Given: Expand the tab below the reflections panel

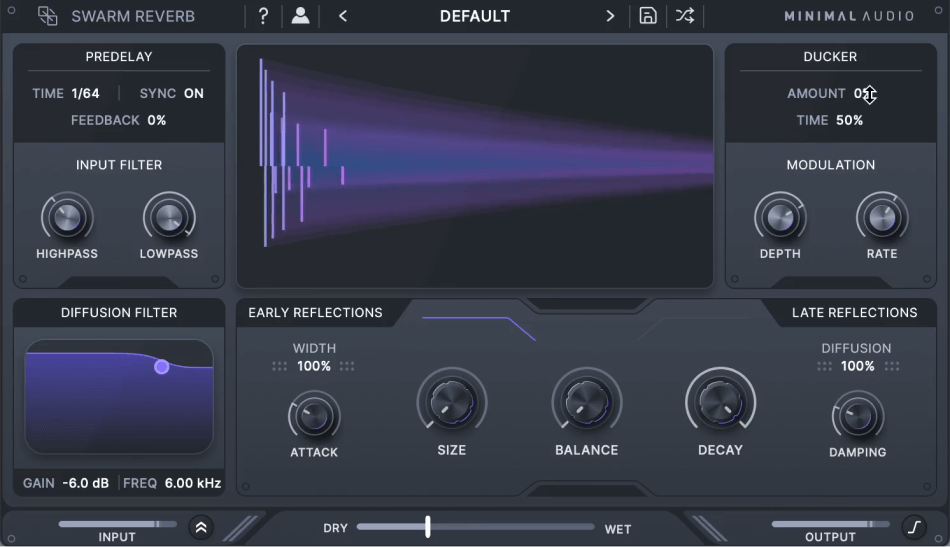Looking at the screenshot, I should (x=586, y=489).
